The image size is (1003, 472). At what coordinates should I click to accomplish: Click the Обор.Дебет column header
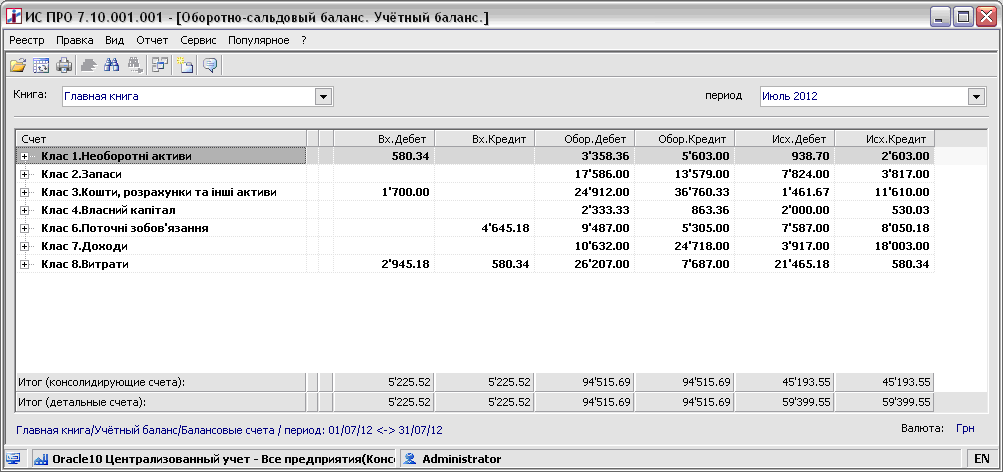coord(585,138)
